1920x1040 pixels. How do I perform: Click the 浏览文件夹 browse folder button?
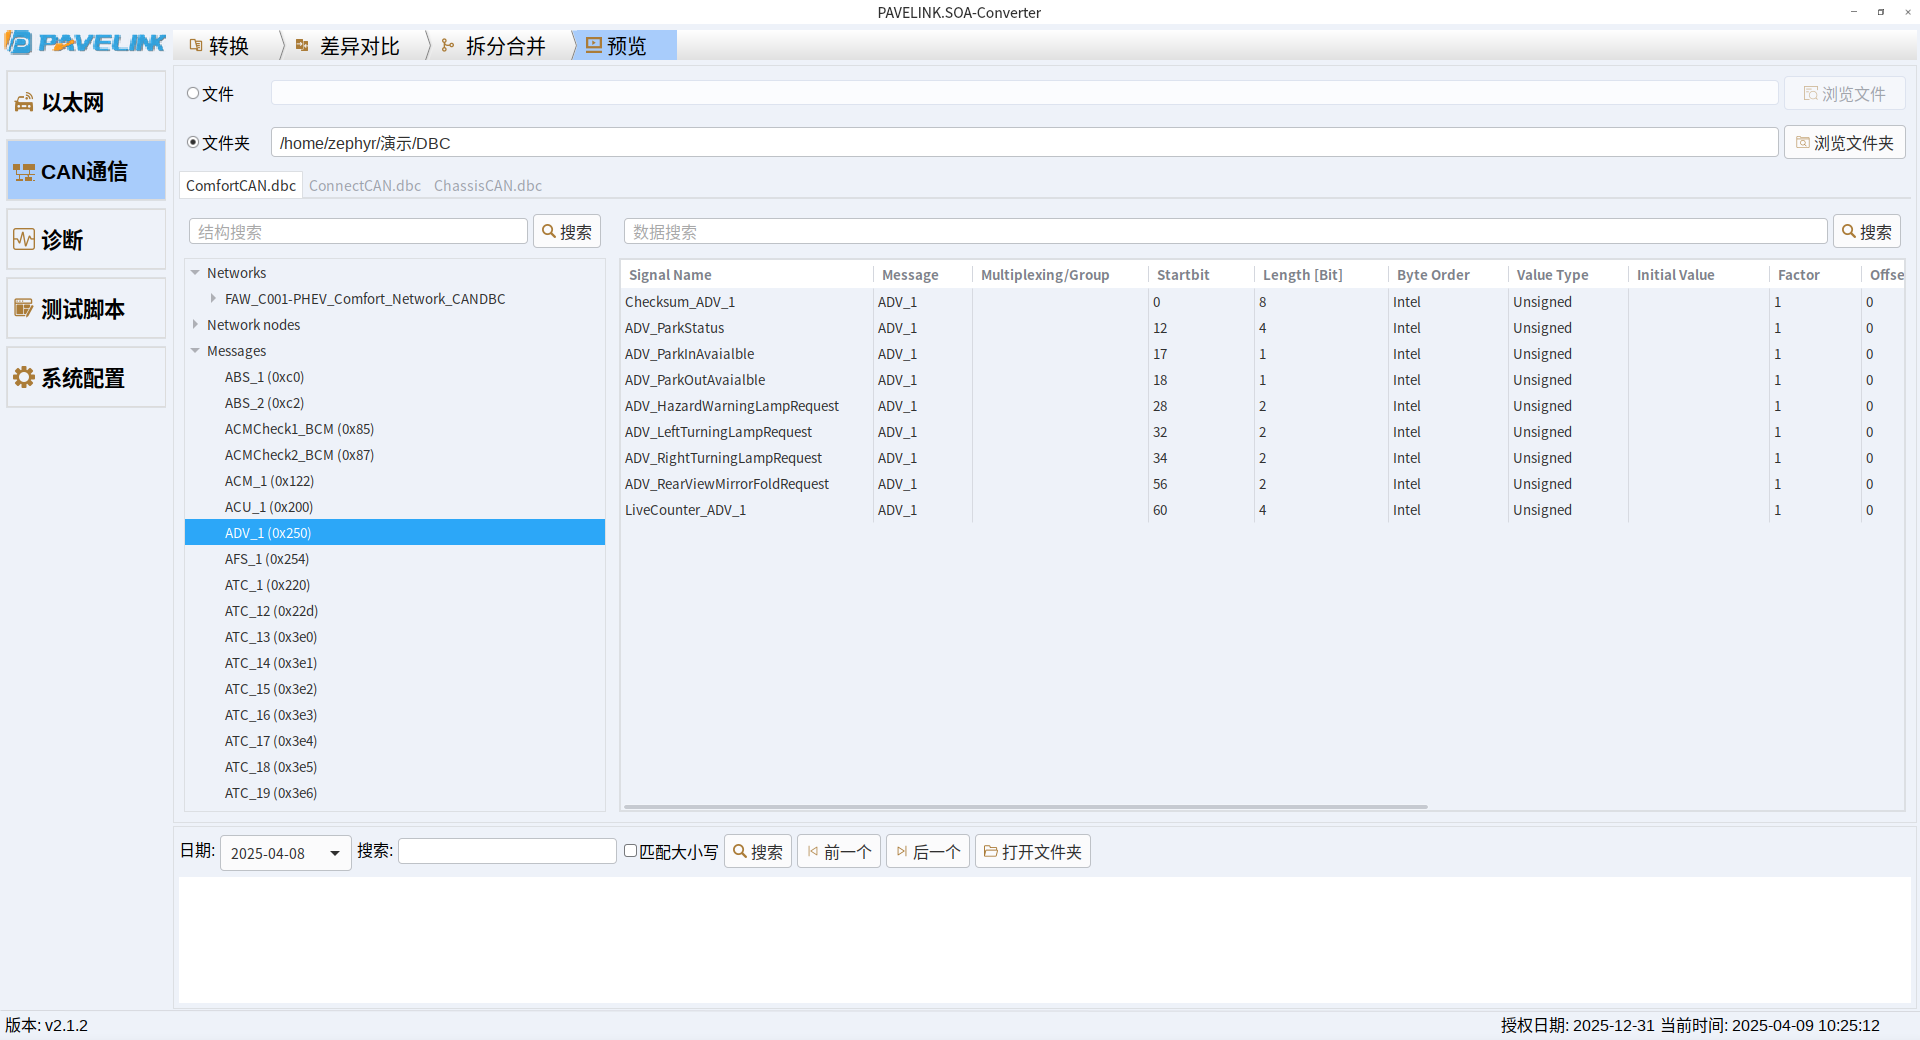(1844, 142)
